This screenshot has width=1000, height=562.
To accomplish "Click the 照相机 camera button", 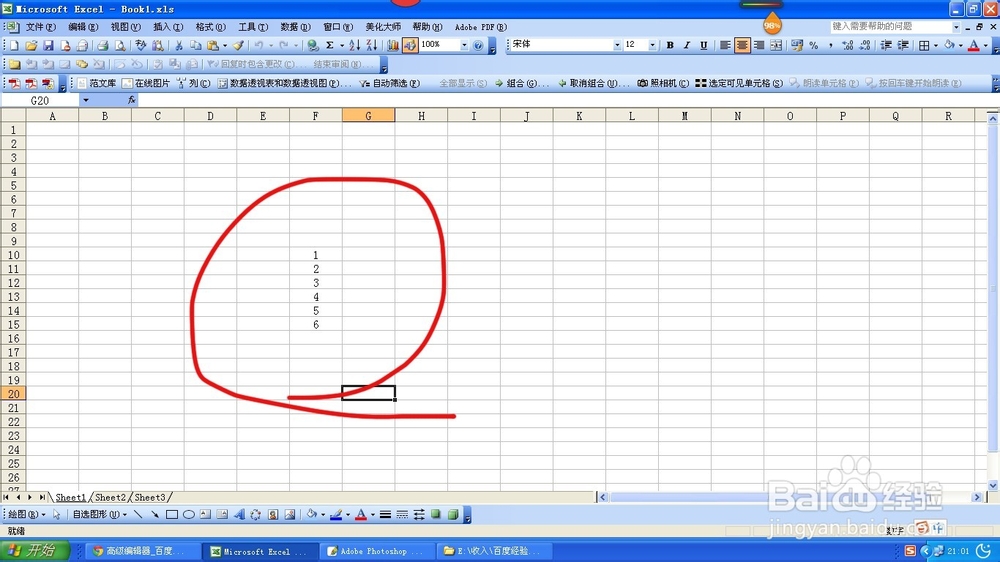I will pos(663,84).
